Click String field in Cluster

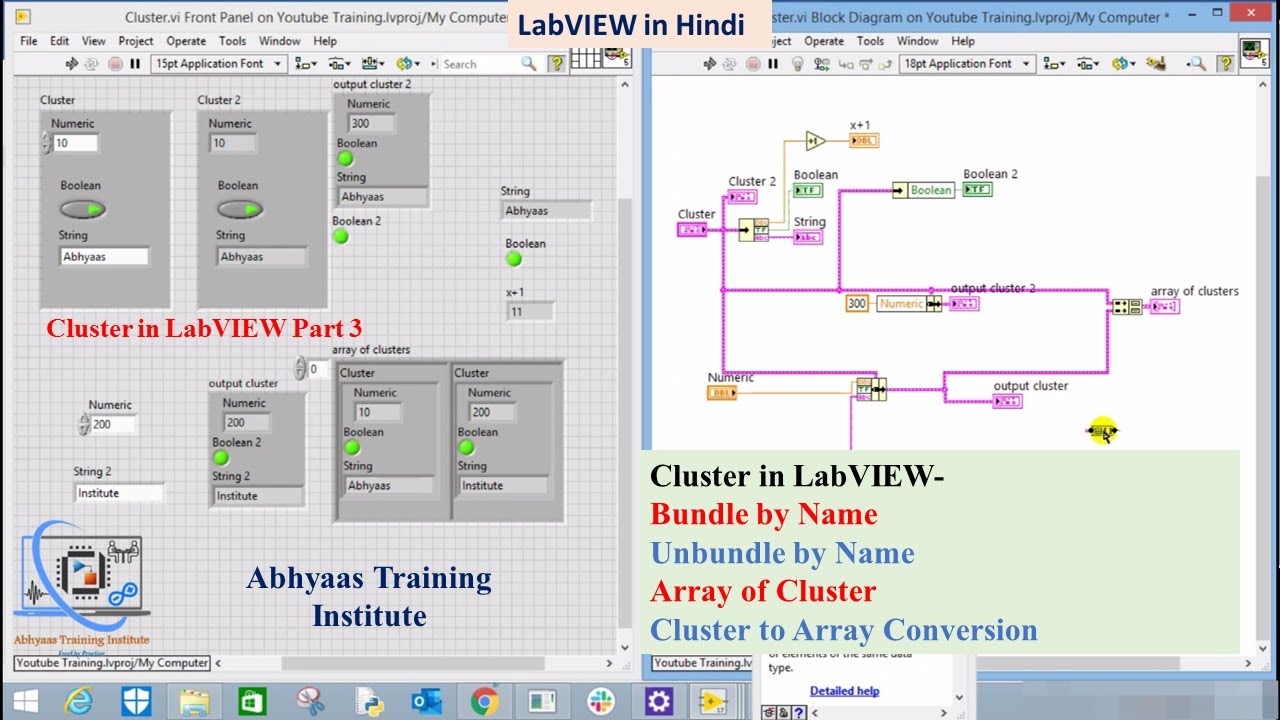click(104, 257)
